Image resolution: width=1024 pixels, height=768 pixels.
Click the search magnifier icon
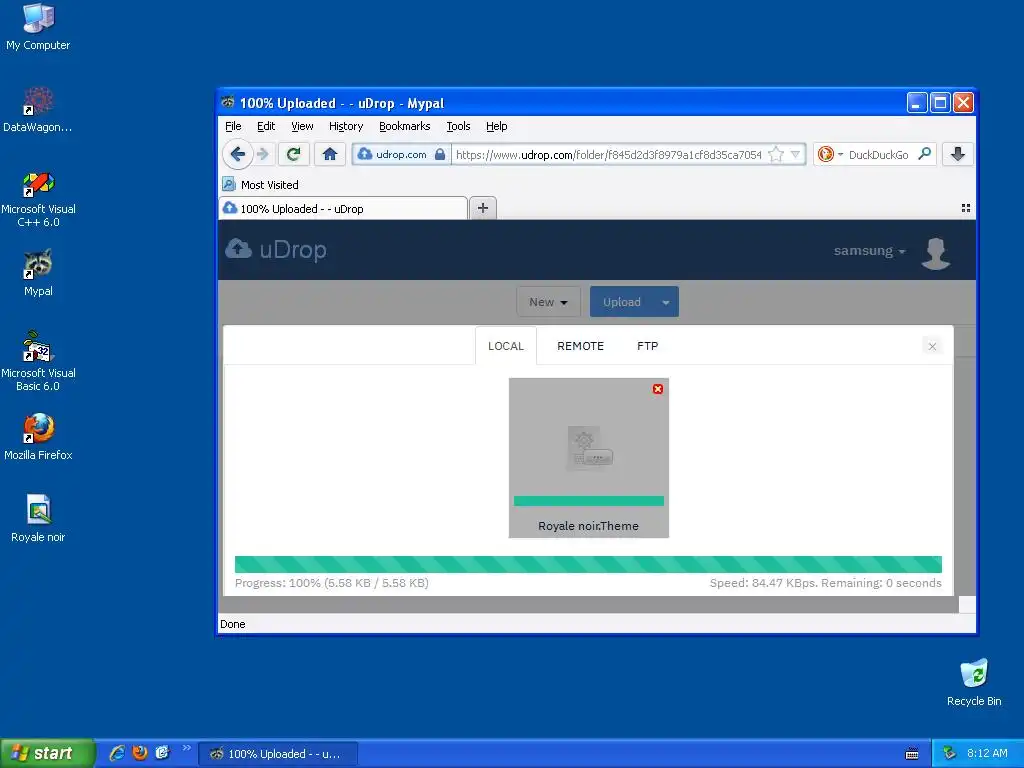click(924, 154)
